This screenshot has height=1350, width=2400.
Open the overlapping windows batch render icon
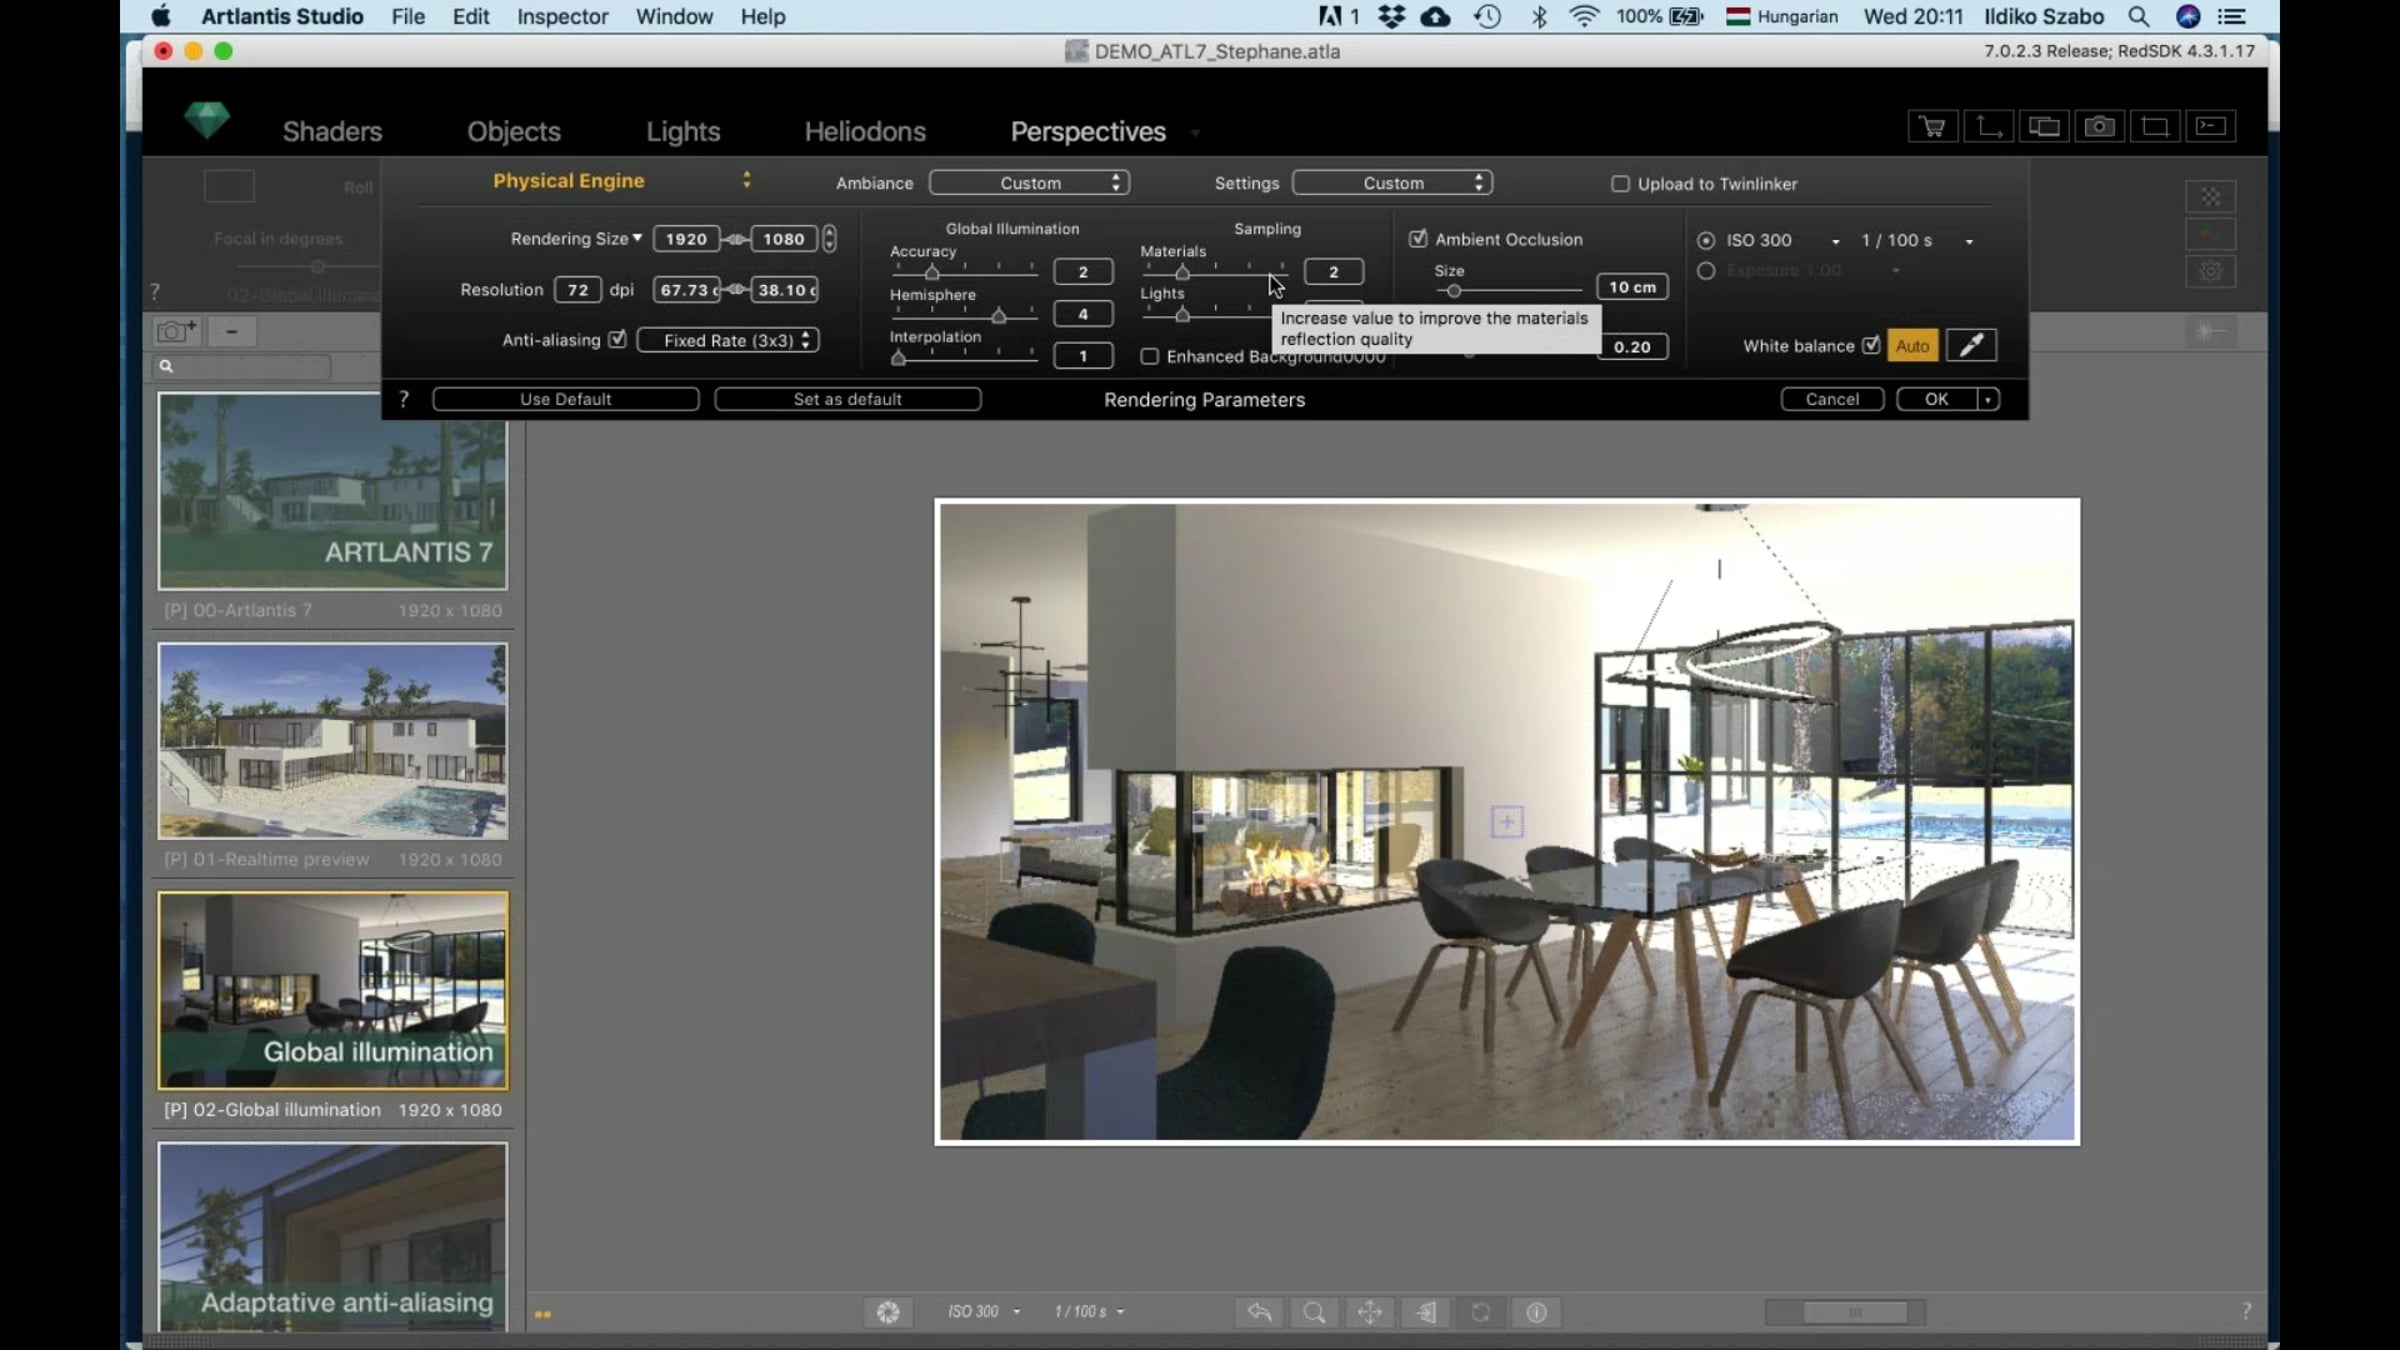[x=2043, y=127]
